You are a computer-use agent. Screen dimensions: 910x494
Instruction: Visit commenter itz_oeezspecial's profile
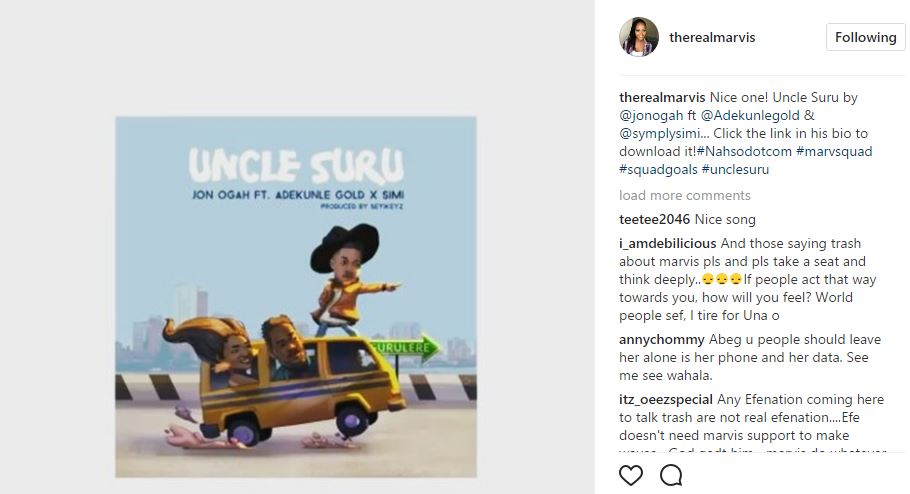[666, 399]
